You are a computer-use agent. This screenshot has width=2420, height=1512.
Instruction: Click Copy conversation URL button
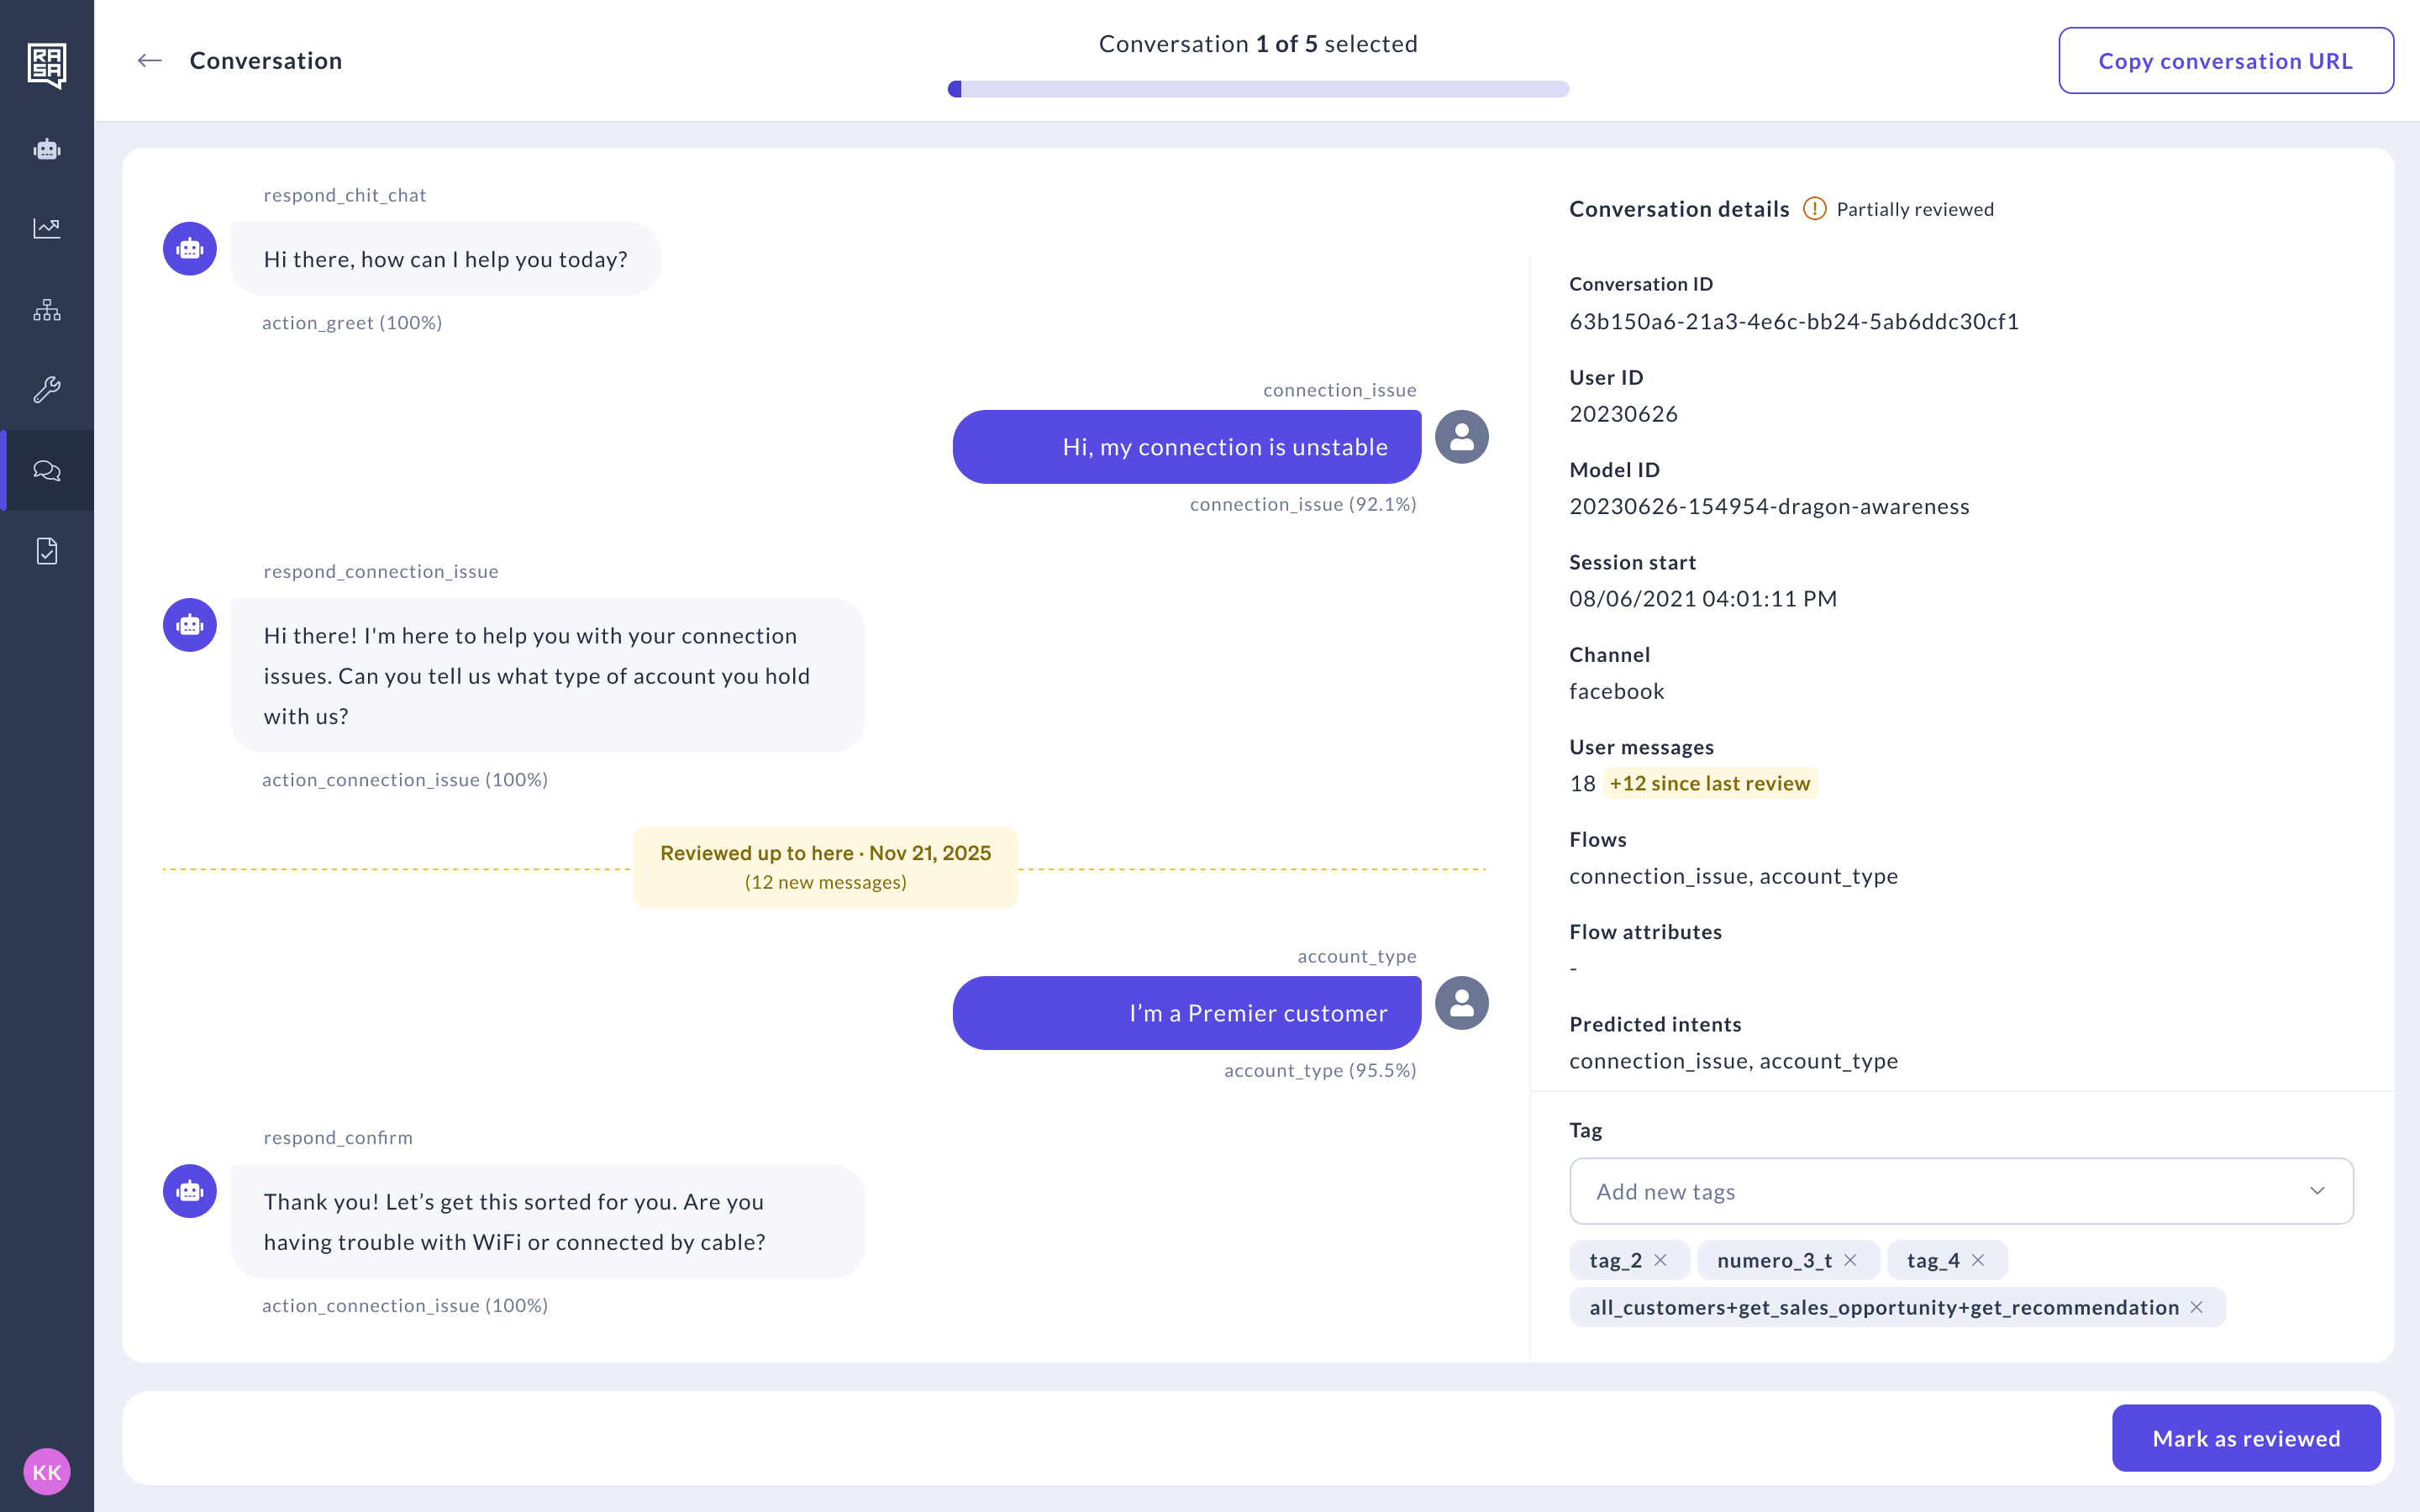tap(2225, 61)
